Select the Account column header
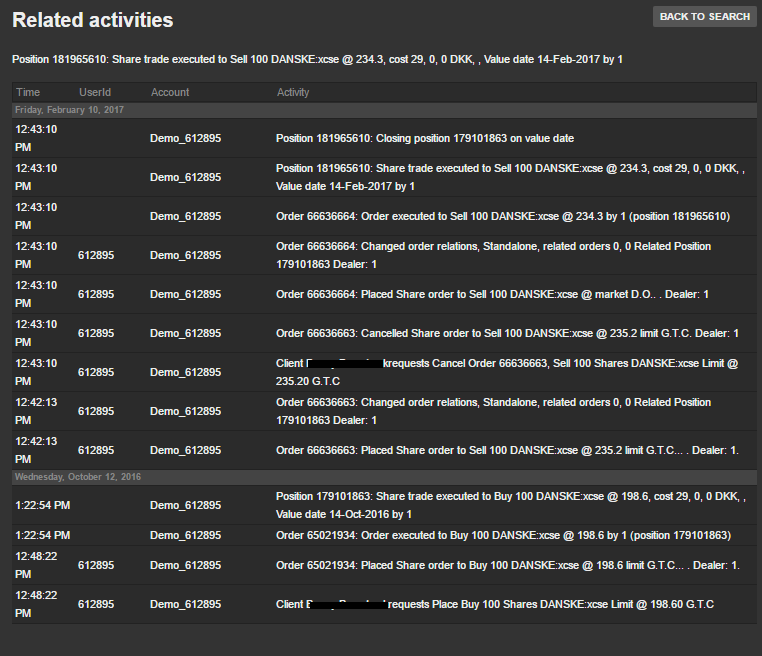The image size is (762, 656). click(170, 92)
